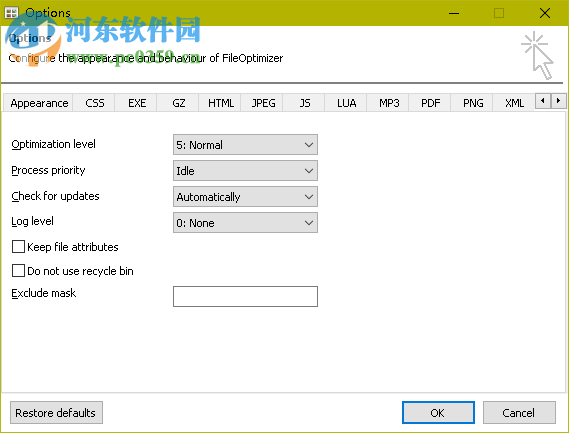Select the JPEG tab
This screenshot has height=433, width=569.
pyautogui.click(x=263, y=103)
